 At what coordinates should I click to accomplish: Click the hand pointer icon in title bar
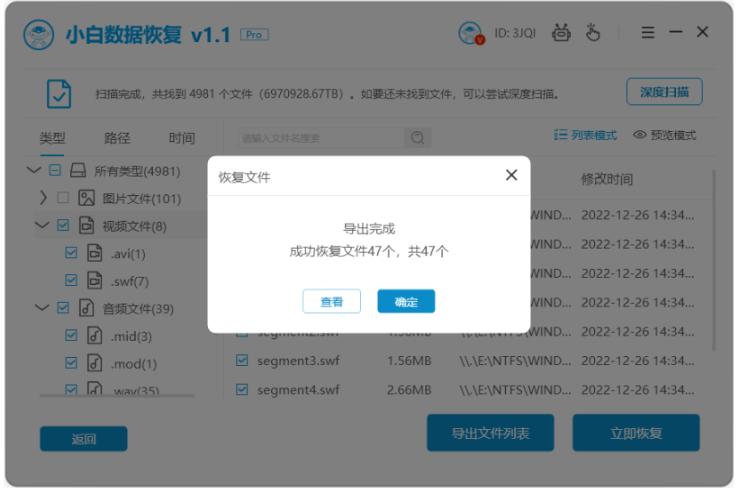click(x=593, y=32)
